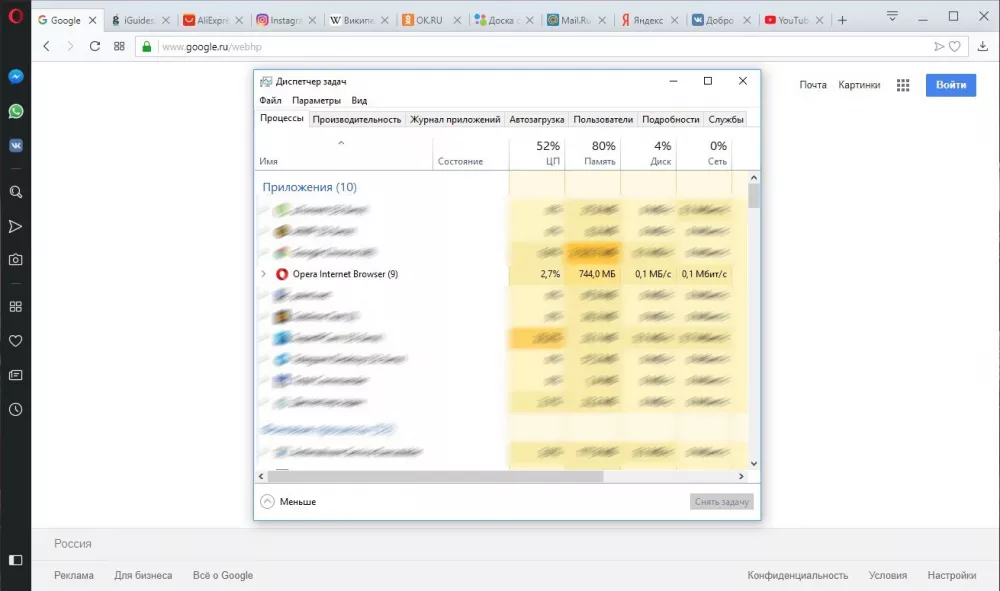This screenshot has width=1000, height=591.
Task: Open the snapshot camera tool
Action: point(16,259)
